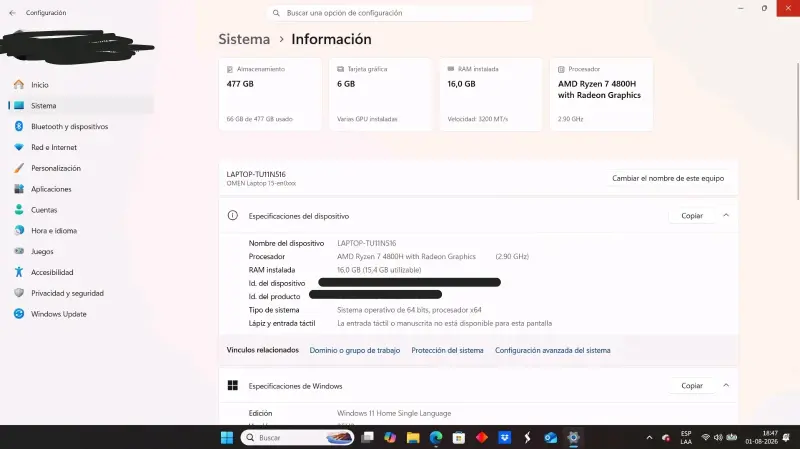Click the search settings input field
Screen dimensions: 800x449
coord(399,13)
